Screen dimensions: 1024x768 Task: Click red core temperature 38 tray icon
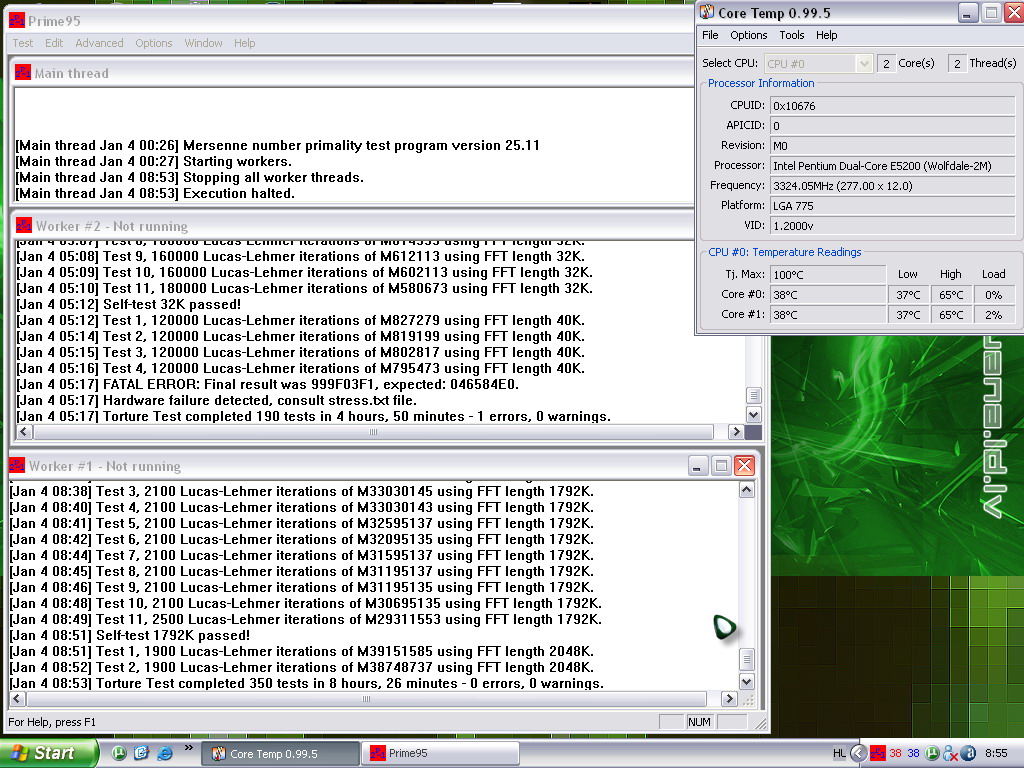[x=895, y=754]
